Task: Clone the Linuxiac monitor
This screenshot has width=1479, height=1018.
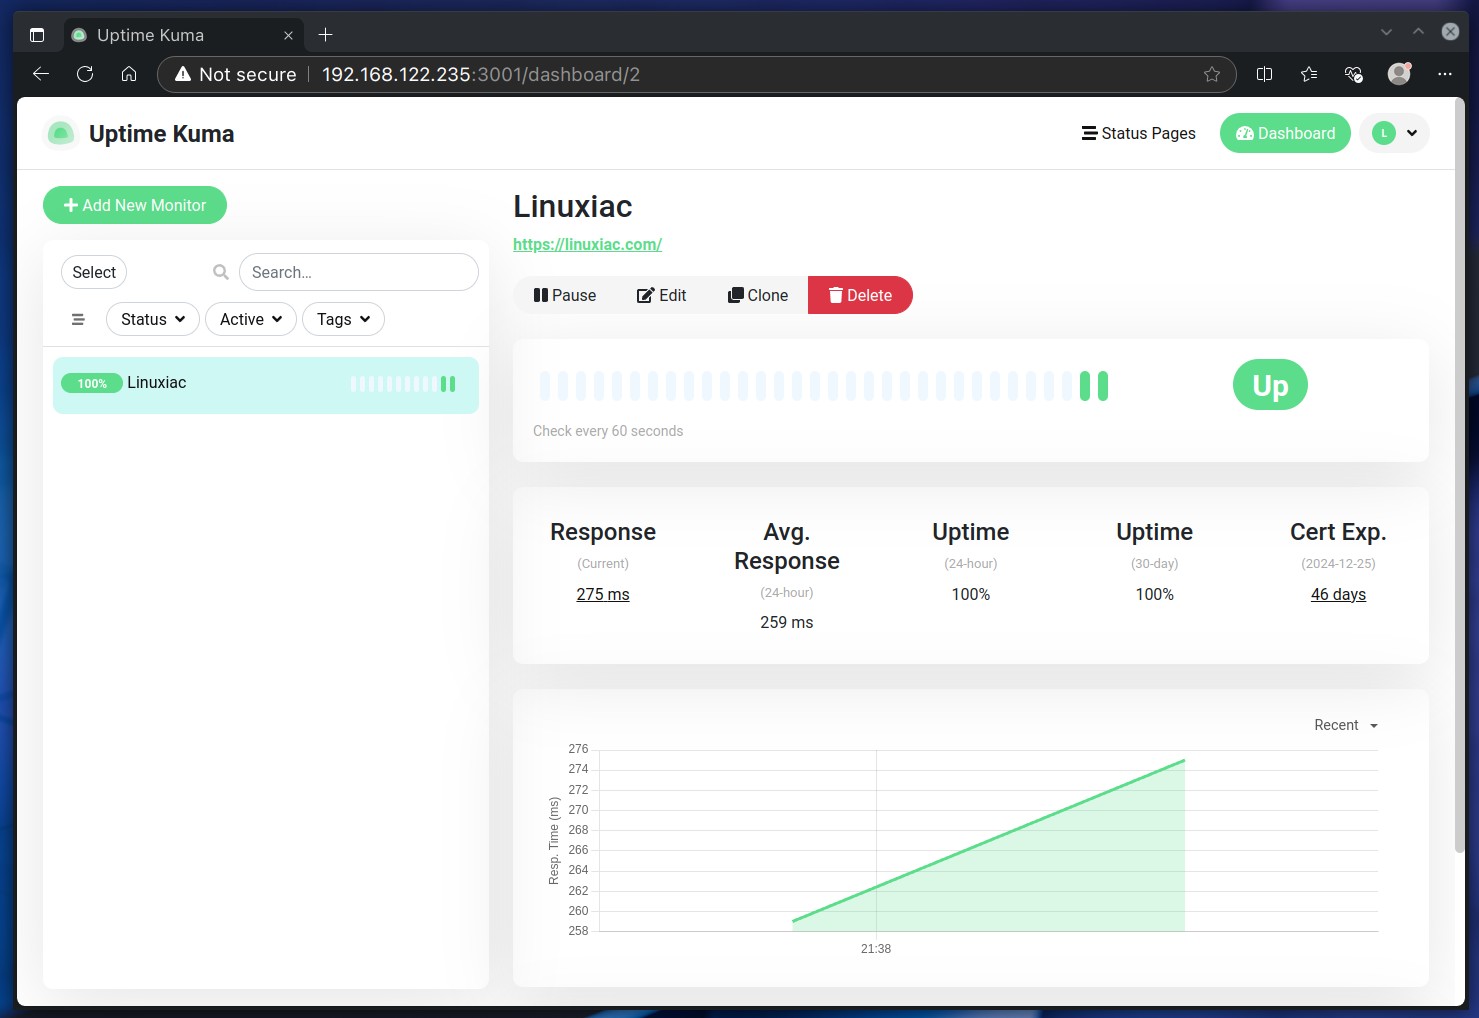Action: coord(758,295)
